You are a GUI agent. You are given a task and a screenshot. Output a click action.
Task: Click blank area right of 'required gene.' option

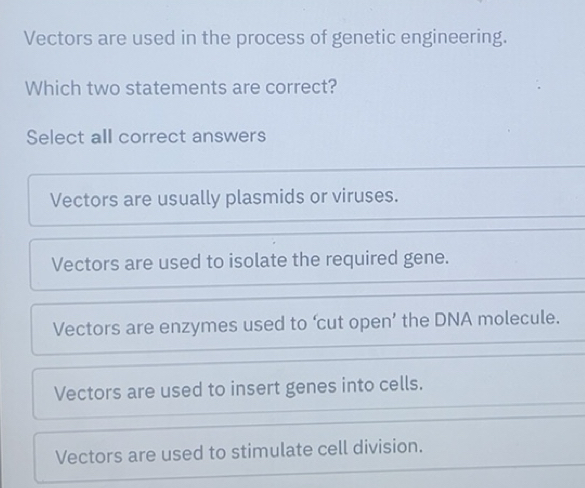517,257
